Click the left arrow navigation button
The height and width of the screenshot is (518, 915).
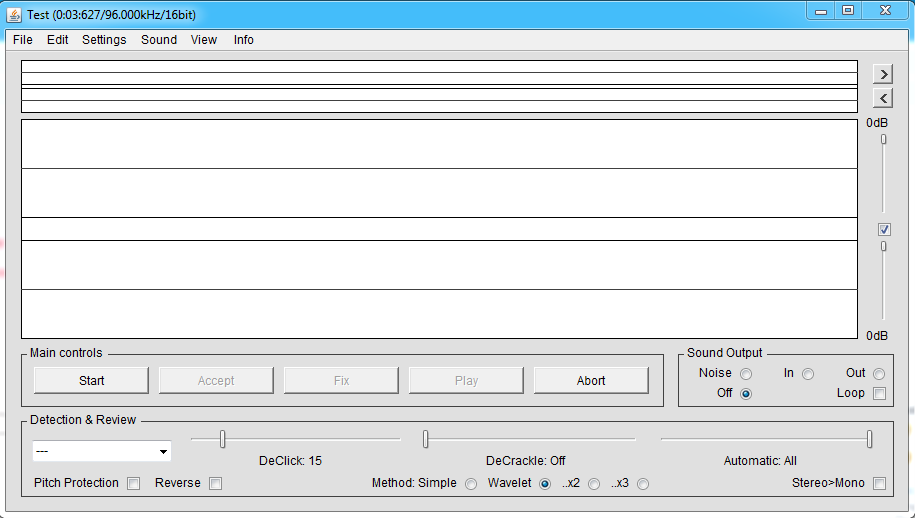(883, 98)
